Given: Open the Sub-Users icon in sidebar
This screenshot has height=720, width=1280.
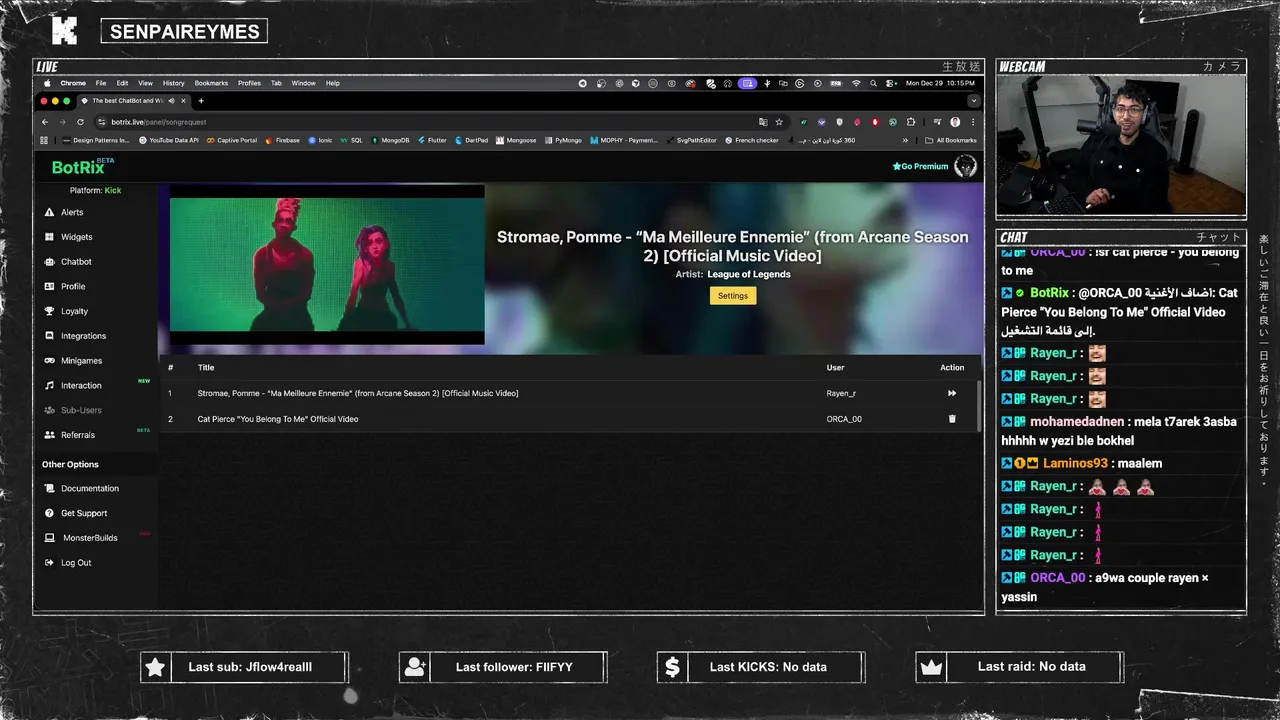Looking at the screenshot, I should coord(49,410).
